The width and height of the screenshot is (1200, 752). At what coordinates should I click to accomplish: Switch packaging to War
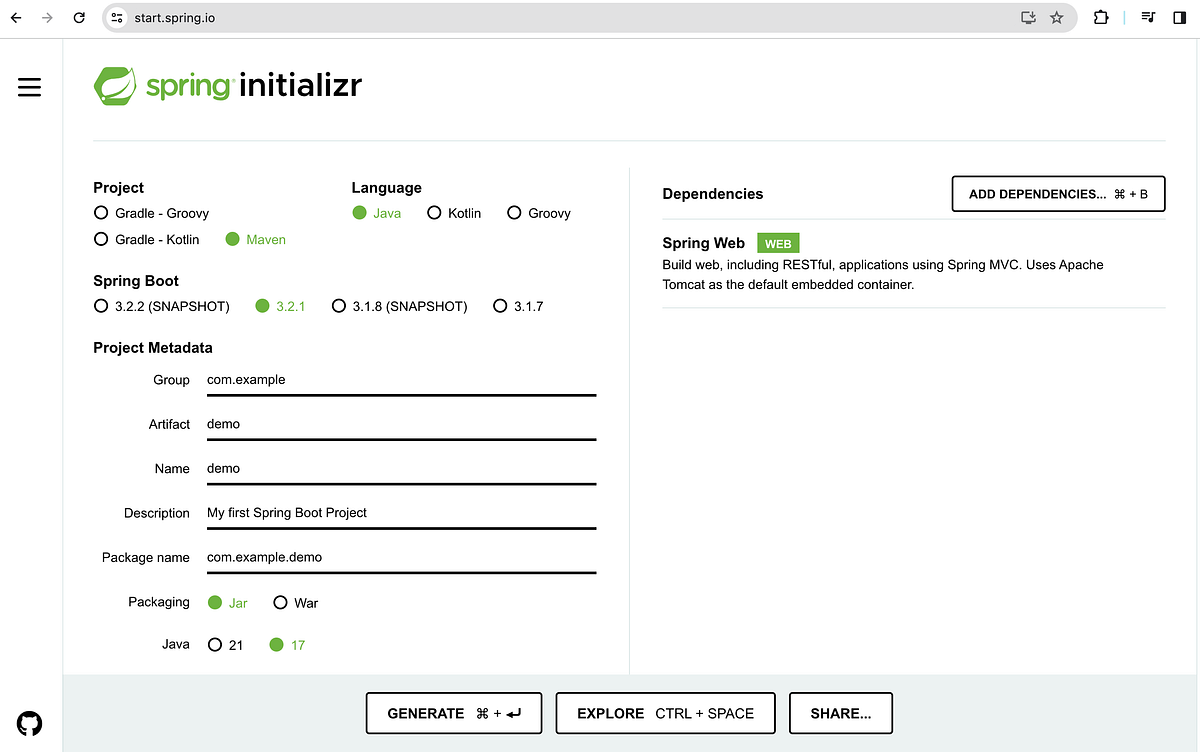tap(281, 602)
